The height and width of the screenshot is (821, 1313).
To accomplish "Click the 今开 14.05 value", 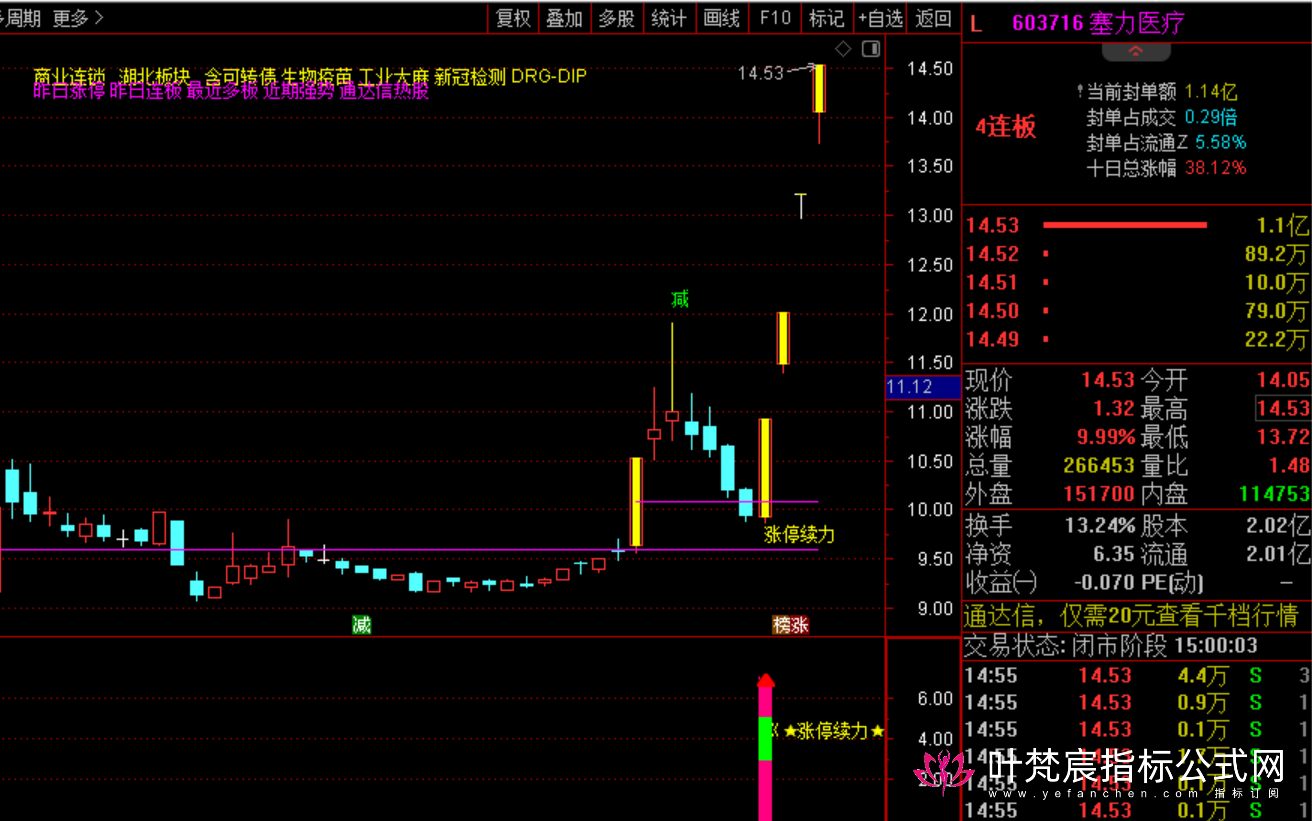I will pos(1283,380).
